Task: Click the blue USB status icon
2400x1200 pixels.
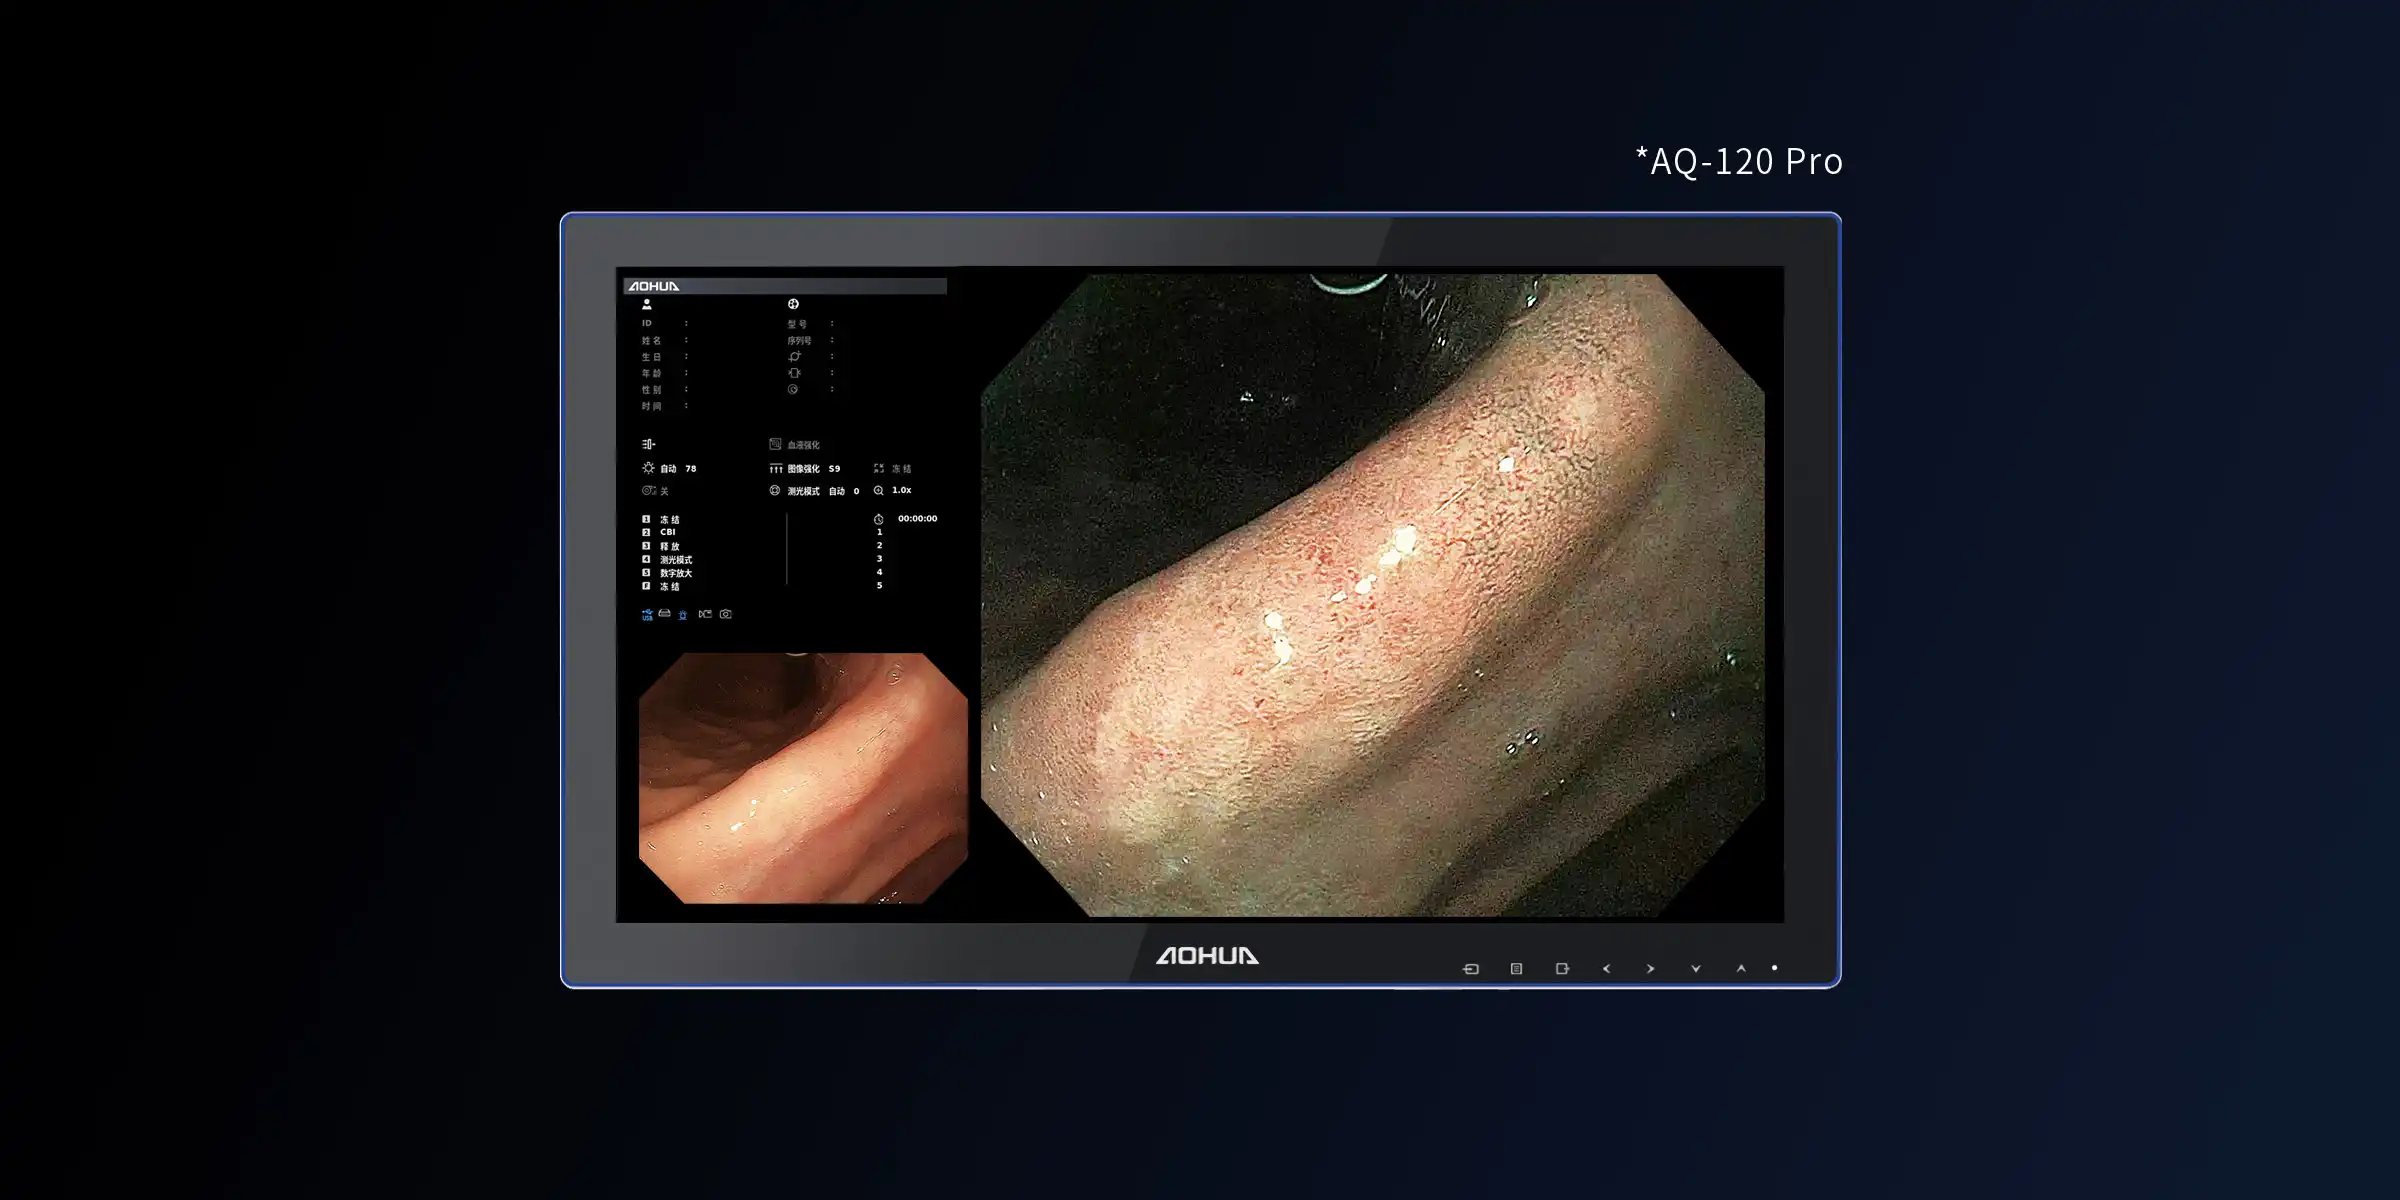Action: [647, 615]
